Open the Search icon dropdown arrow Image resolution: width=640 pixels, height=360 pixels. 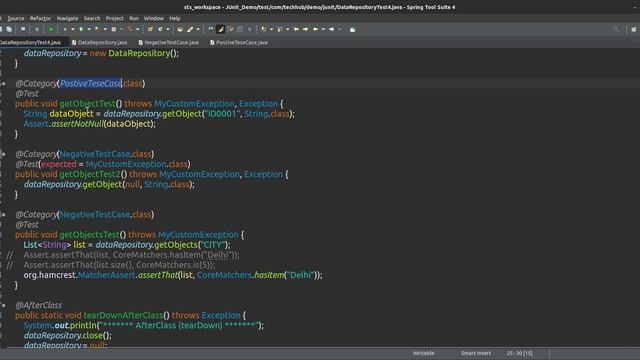(198, 29)
